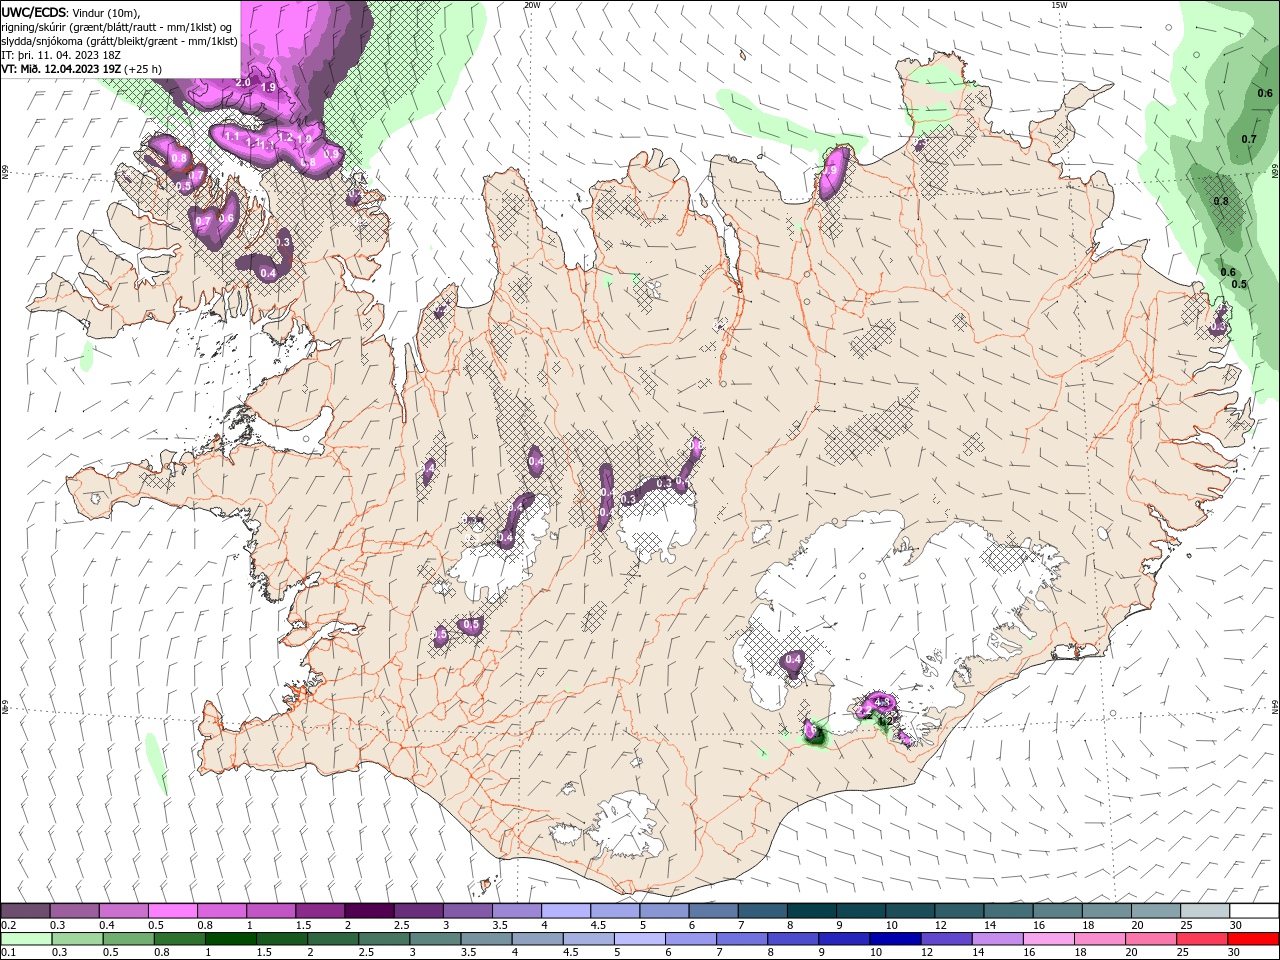Click the darkest green lower swatch between 1 and 1.5

pyautogui.click(x=230, y=939)
